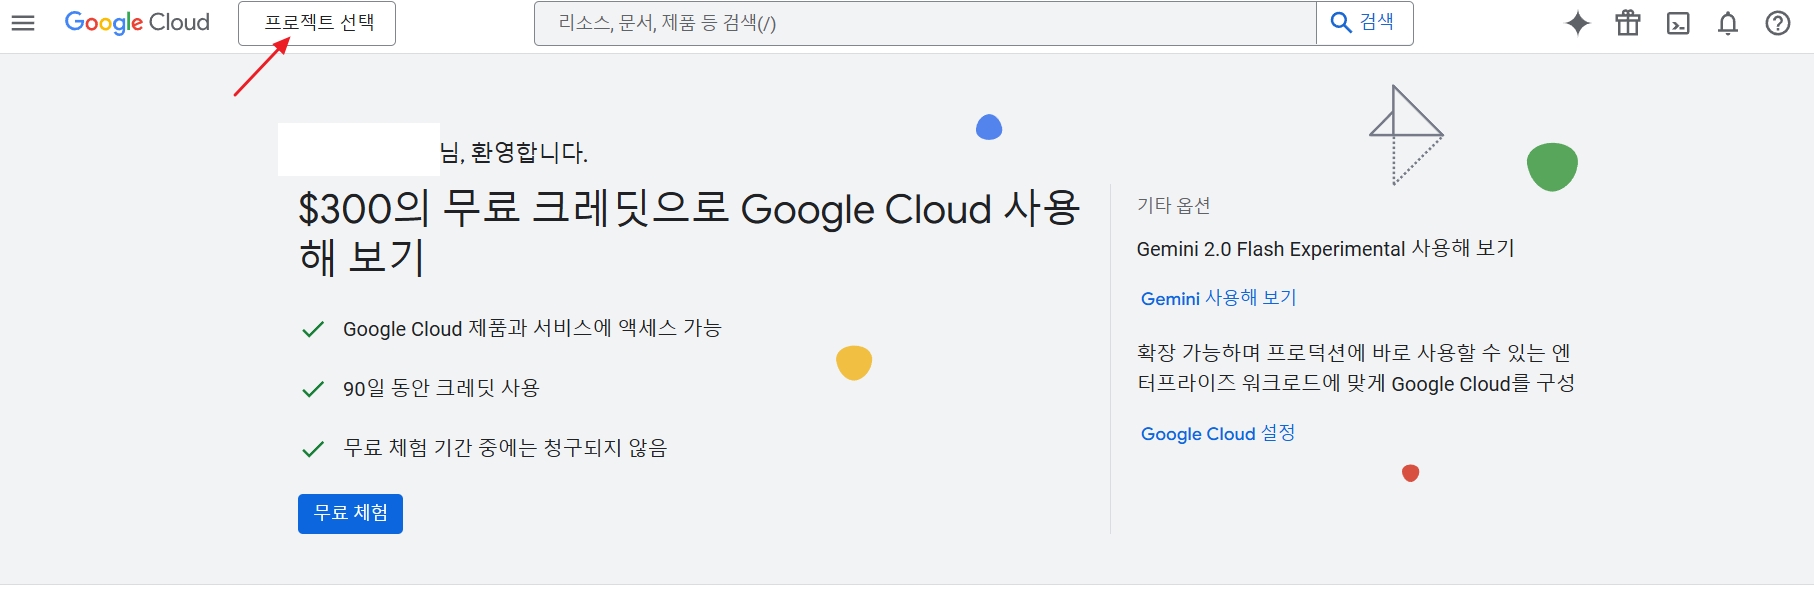
Task: Click the Google Cloud 제품과 서비스에 액세스 가능 text
Action: (532, 328)
